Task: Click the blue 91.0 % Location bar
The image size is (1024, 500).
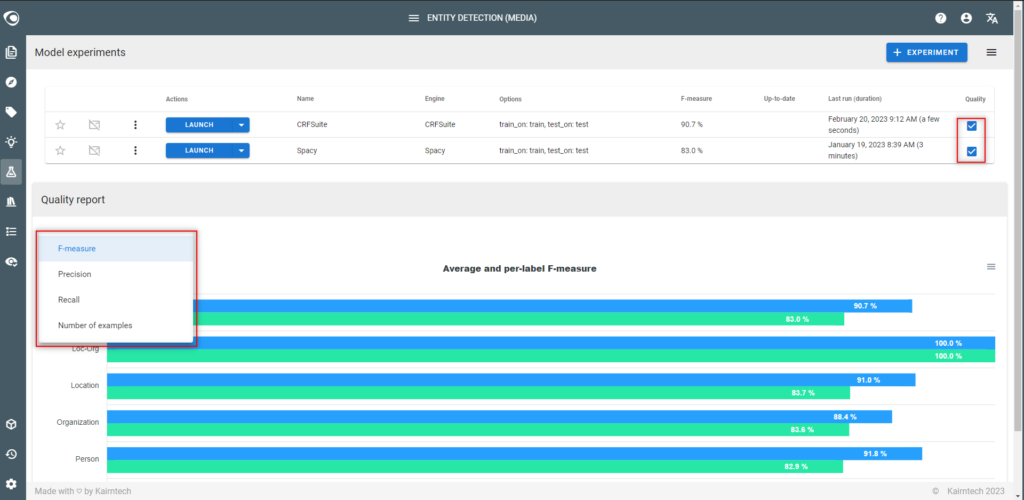Action: (x=511, y=380)
